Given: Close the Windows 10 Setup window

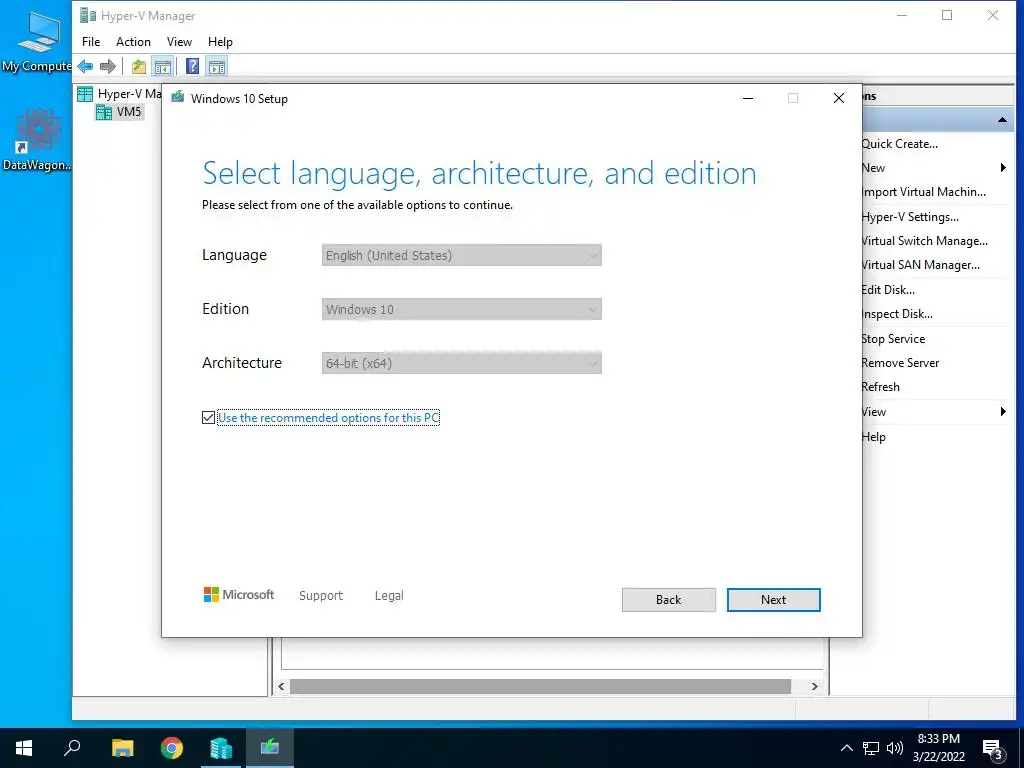Looking at the screenshot, I should point(839,98).
